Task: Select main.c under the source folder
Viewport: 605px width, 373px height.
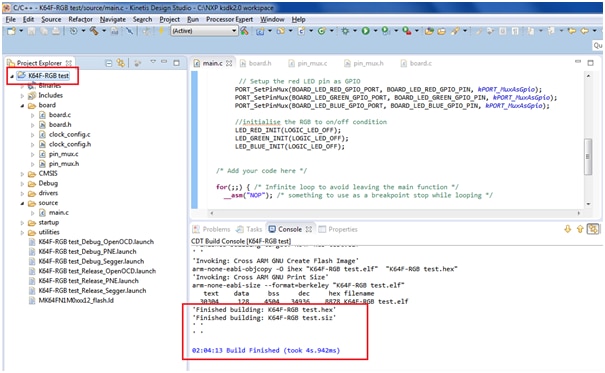Action: [x=59, y=213]
